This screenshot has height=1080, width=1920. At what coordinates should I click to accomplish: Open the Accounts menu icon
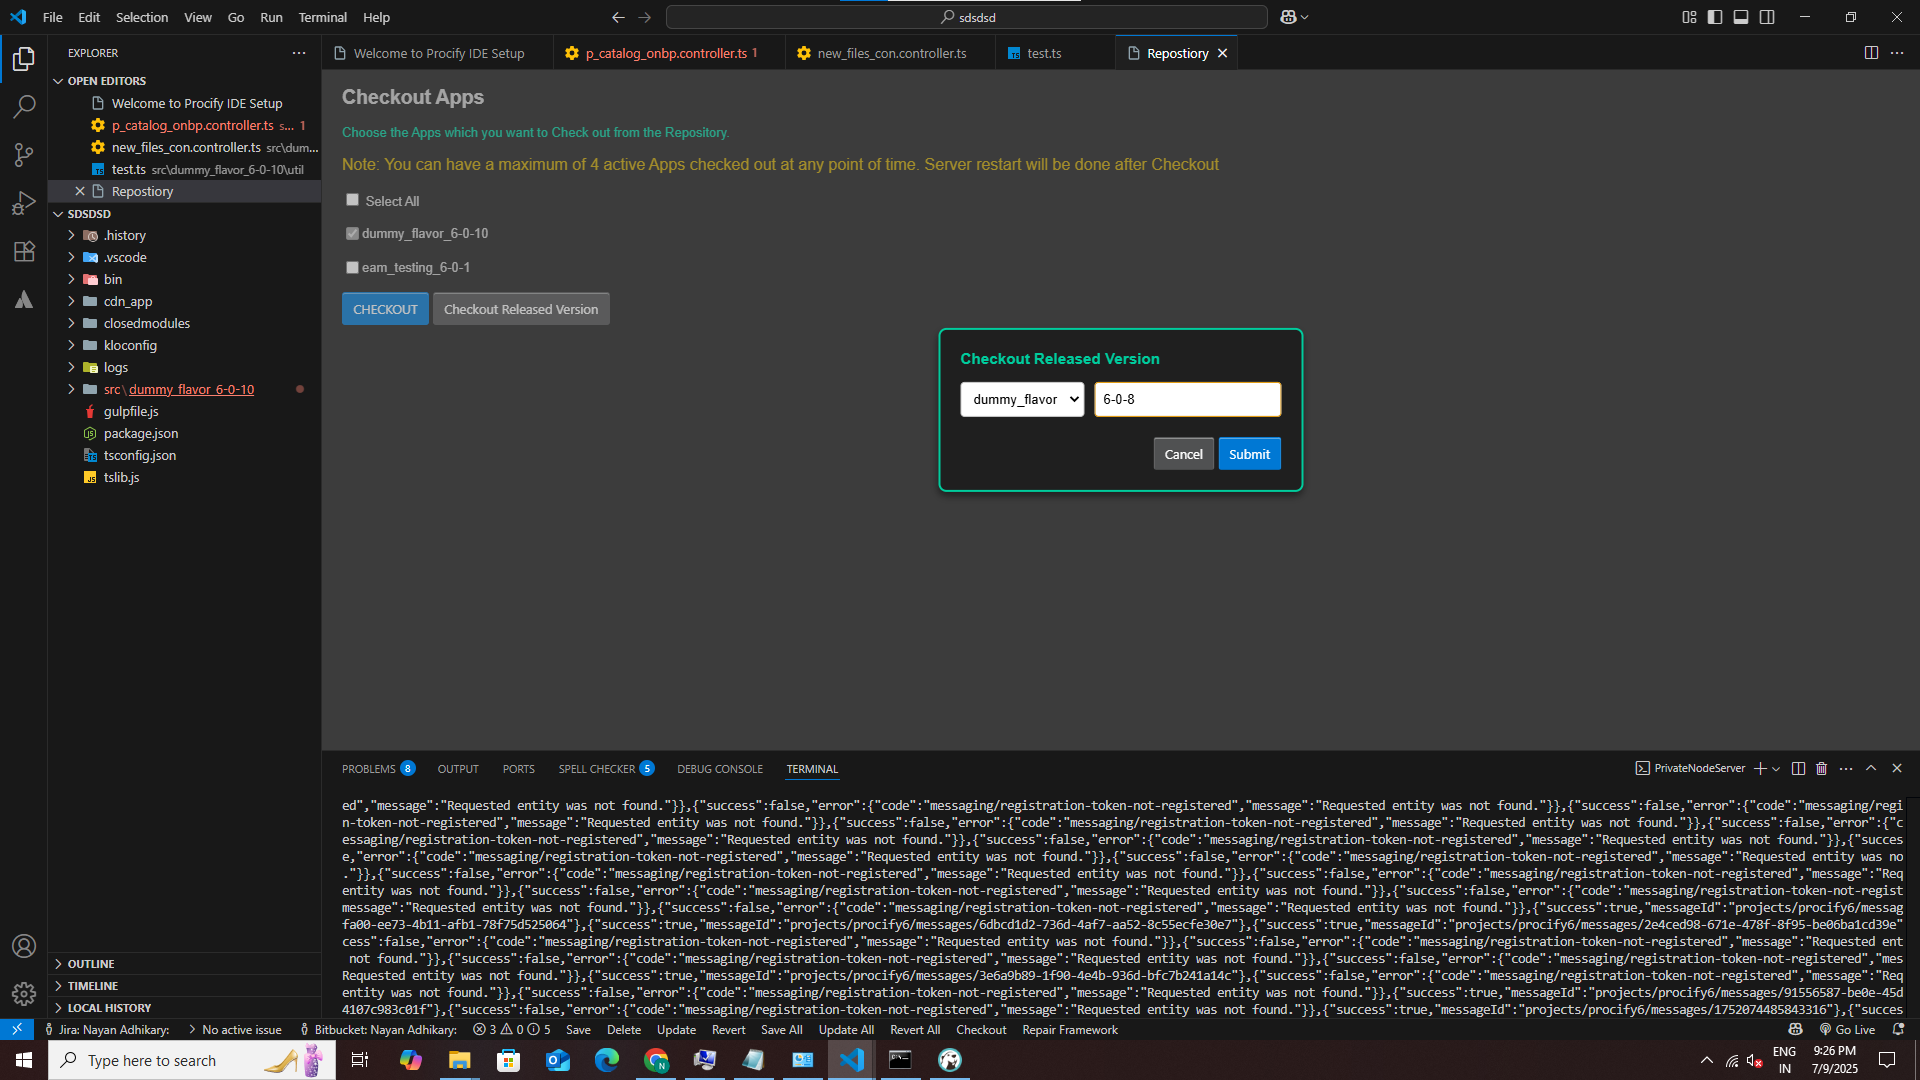pyautogui.click(x=24, y=946)
